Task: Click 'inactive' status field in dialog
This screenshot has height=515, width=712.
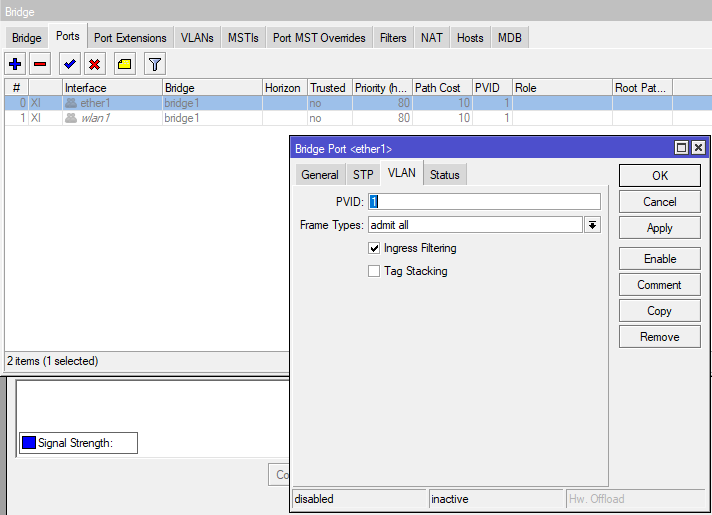Action: (x=496, y=499)
